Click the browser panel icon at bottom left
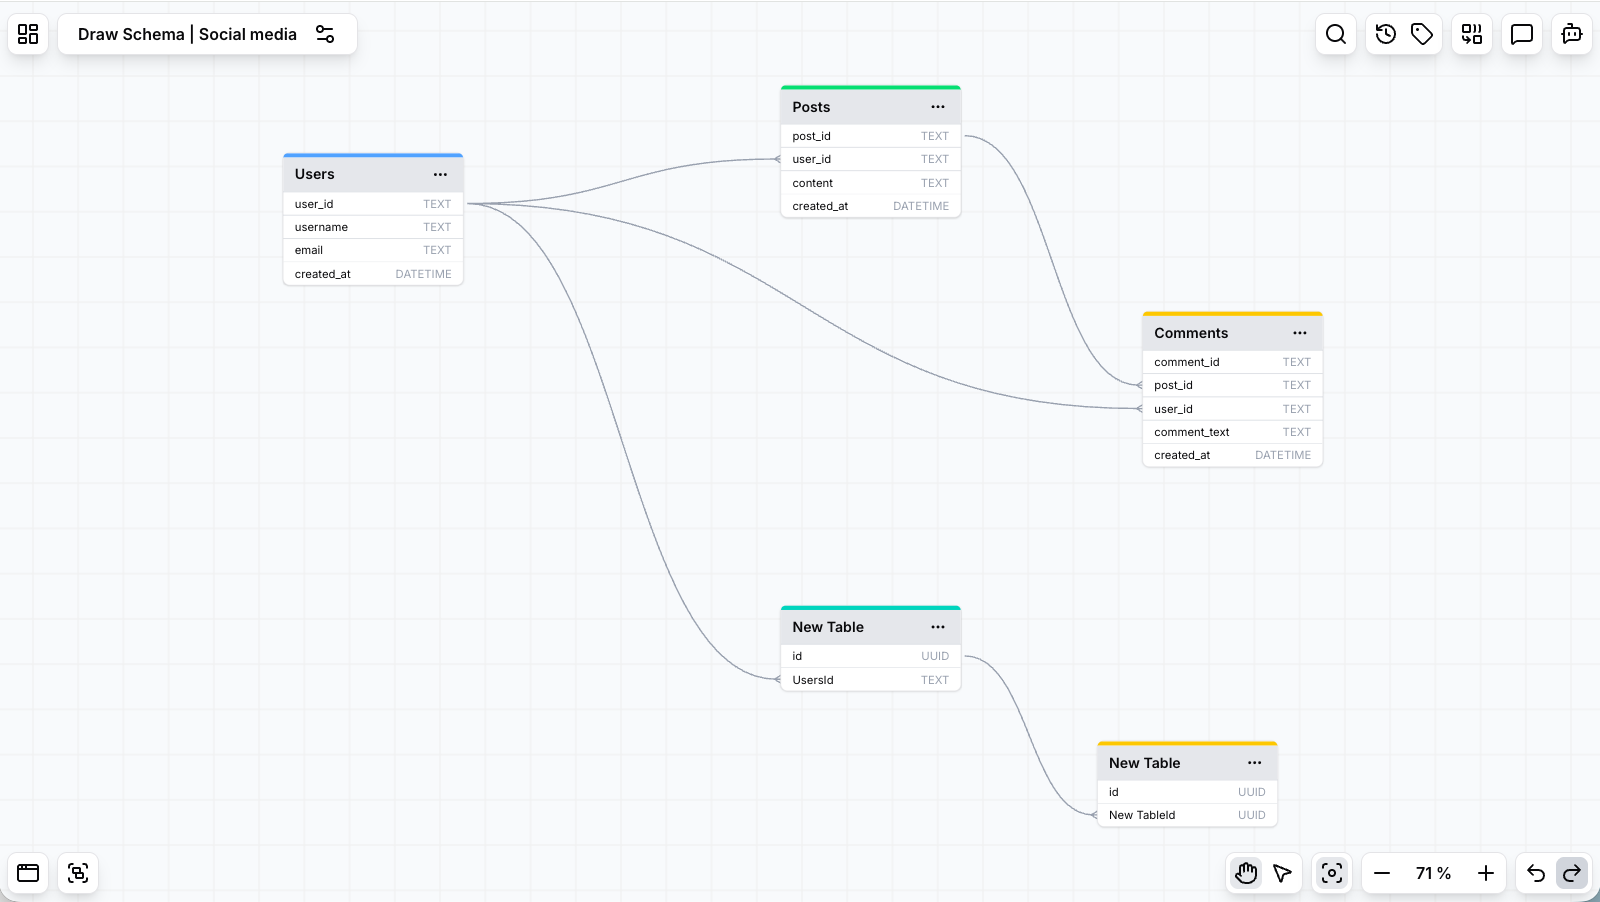Viewport: 1600px width, 902px height. pyautogui.click(x=27, y=873)
